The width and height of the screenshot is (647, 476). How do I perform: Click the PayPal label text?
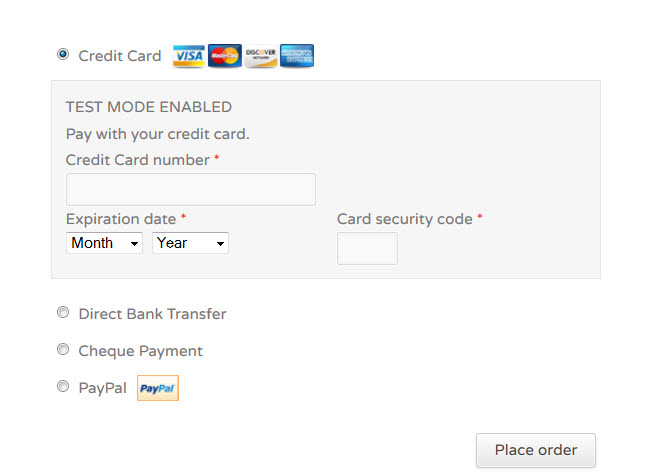click(x=102, y=388)
